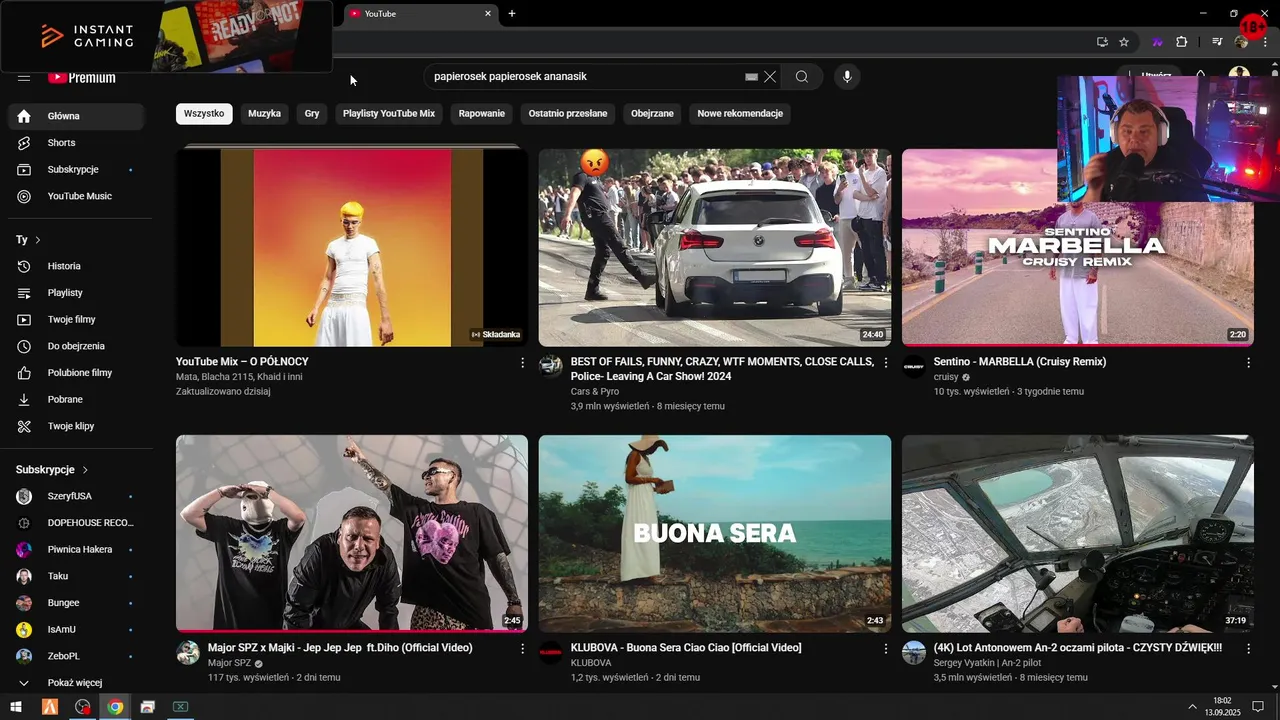Expand the Subskrypcje section header
Viewport: 1280px width, 720px height.
pos(53,470)
